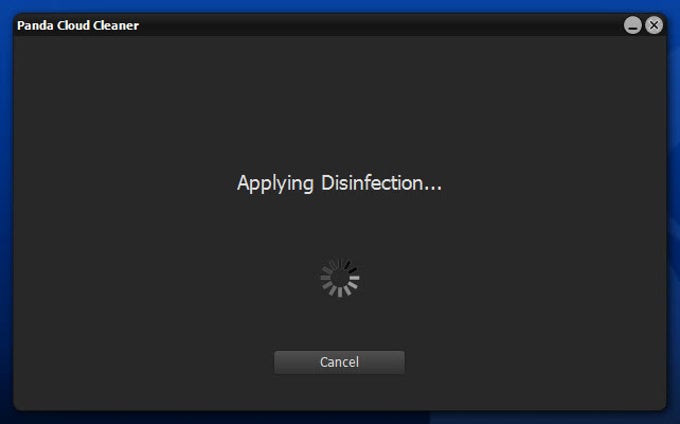
Task: Stop disinfection via the Cancel button
Action: (x=339, y=362)
